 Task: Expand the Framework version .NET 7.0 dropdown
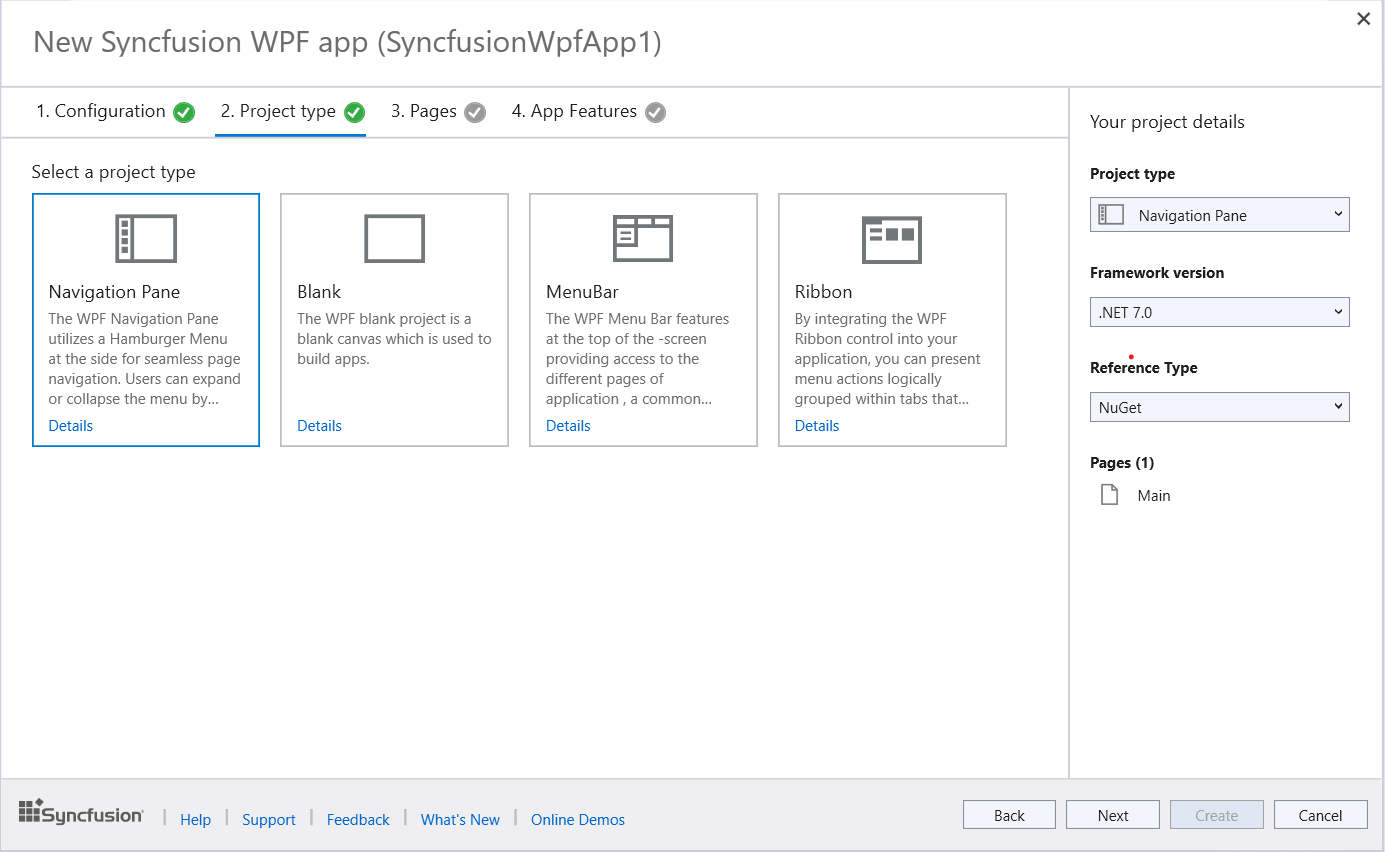click(x=1219, y=312)
